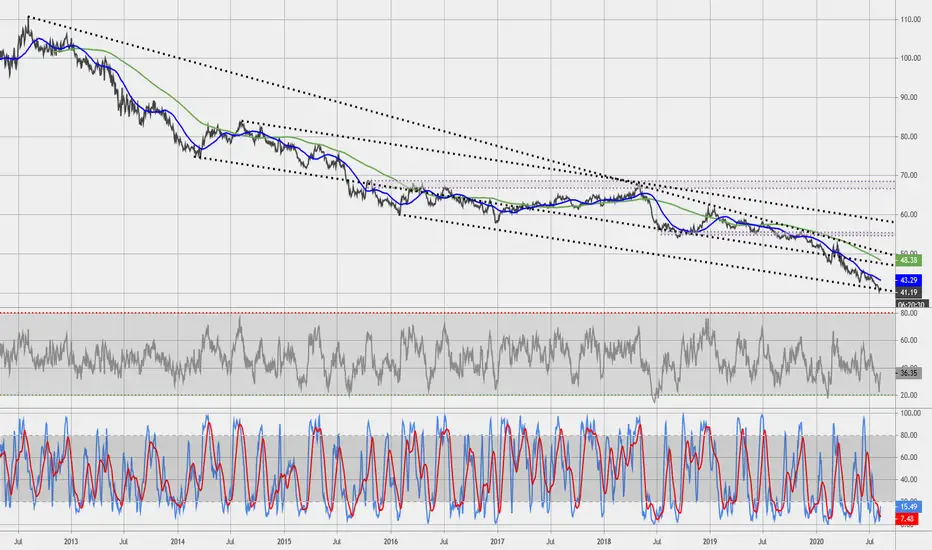Click the red 7.48 stochastic value label
The image size is (932, 550).
(907, 519)
